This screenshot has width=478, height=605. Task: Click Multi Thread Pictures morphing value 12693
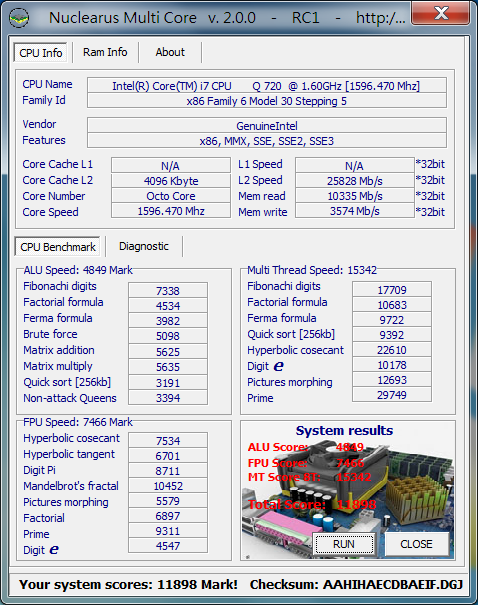392,380
